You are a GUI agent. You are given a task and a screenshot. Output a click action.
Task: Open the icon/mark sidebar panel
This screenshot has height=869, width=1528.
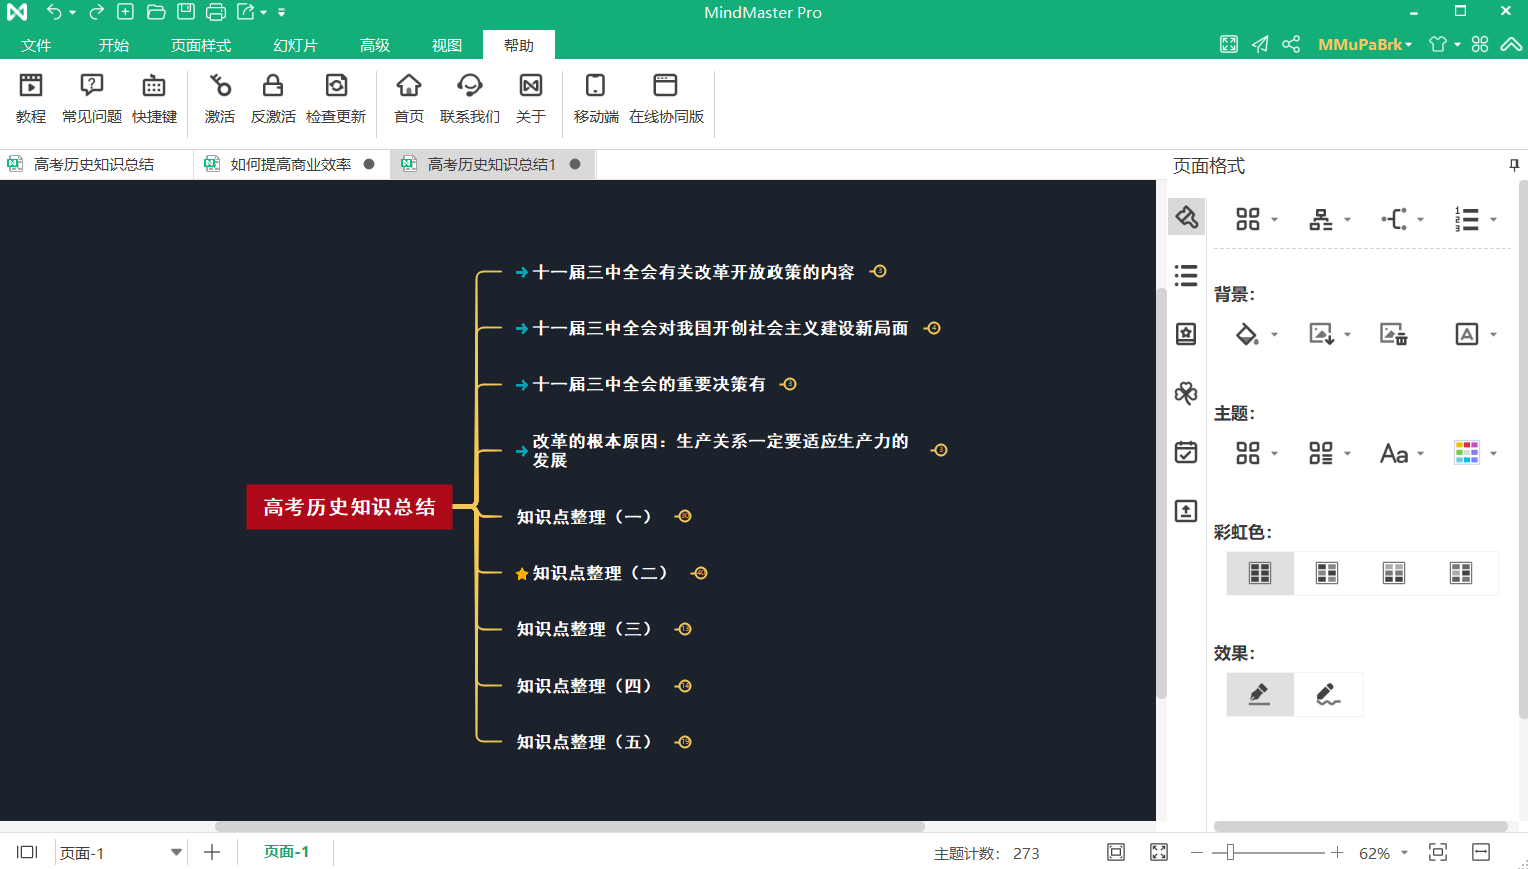point(1186,334)
